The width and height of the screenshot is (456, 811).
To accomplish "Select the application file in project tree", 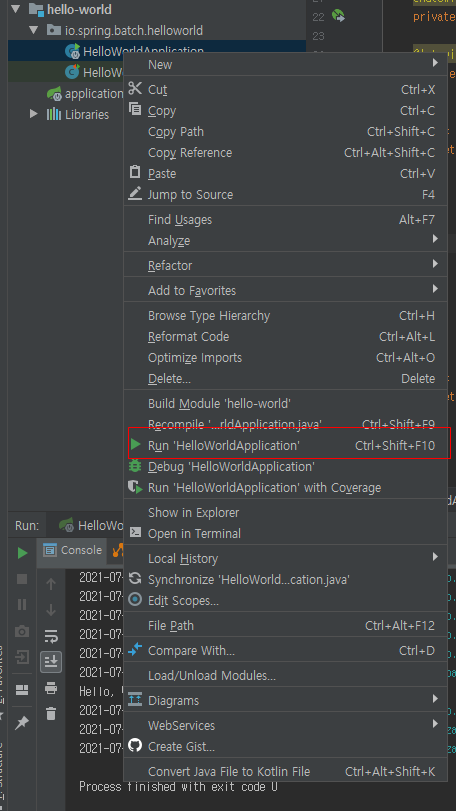I will 85,94.
